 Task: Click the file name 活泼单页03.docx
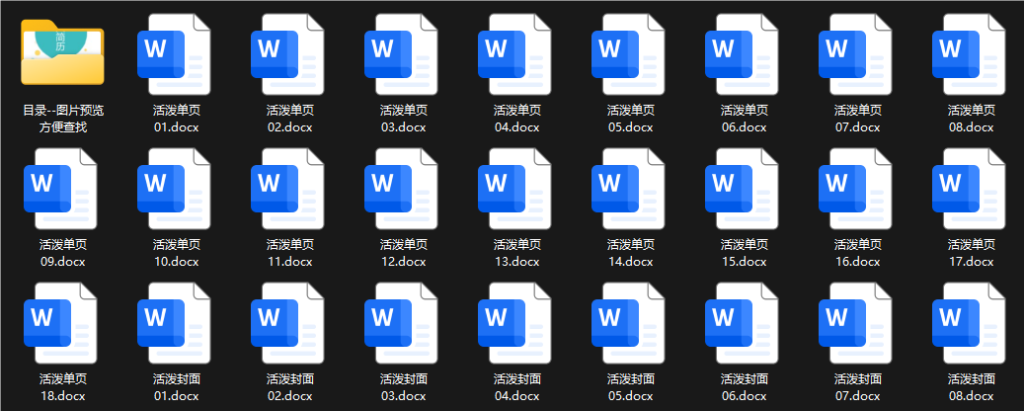[x=404, y=118]
